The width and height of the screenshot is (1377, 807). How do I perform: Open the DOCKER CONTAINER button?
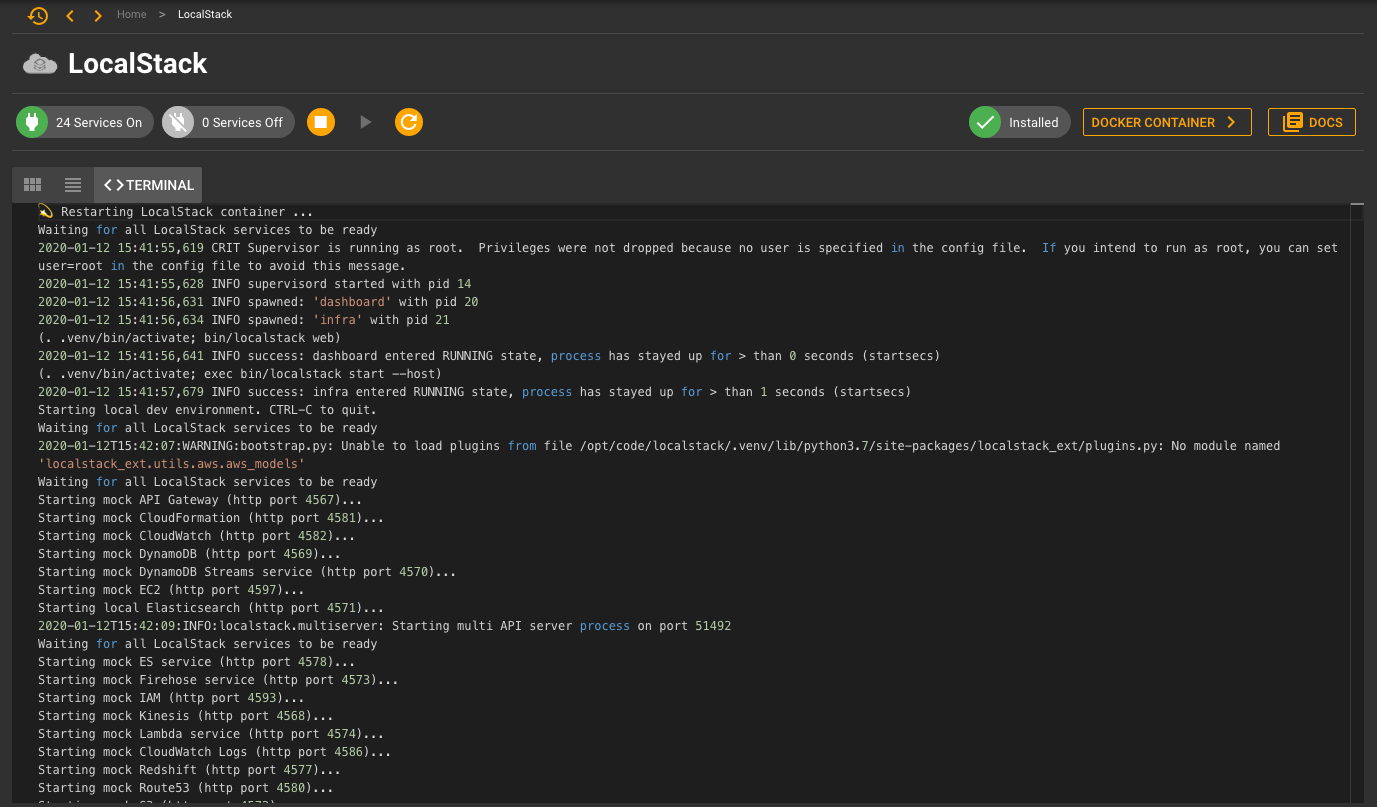(x=1167, y=122)
